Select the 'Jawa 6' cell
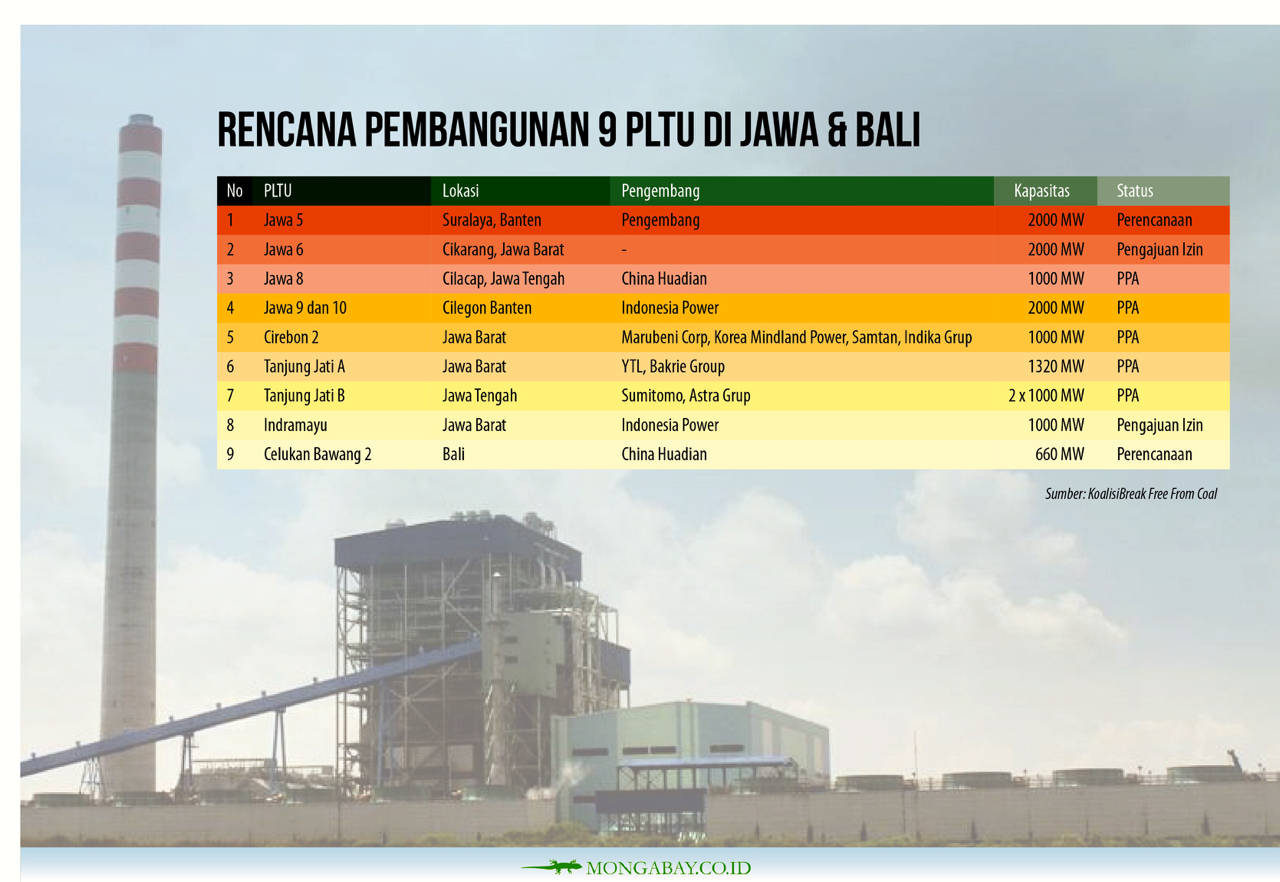 tap(283, 249)
